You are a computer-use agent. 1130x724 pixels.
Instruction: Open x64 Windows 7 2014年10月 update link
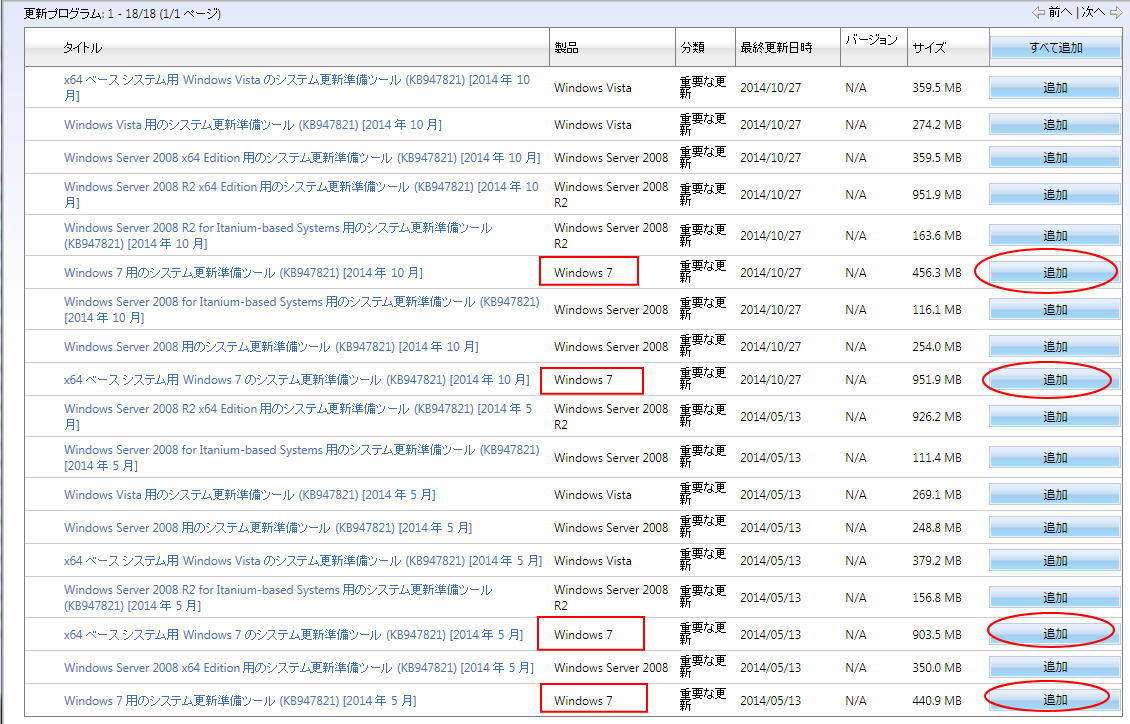click(296, 380)
